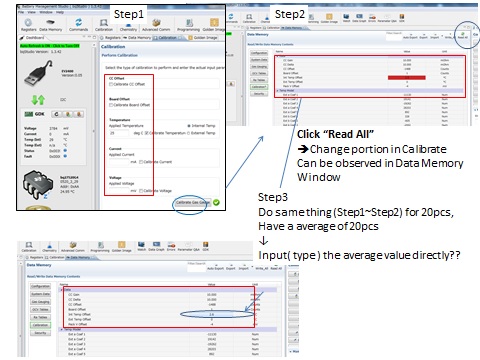Click Read All in Step2 window

tap(462, 36)
